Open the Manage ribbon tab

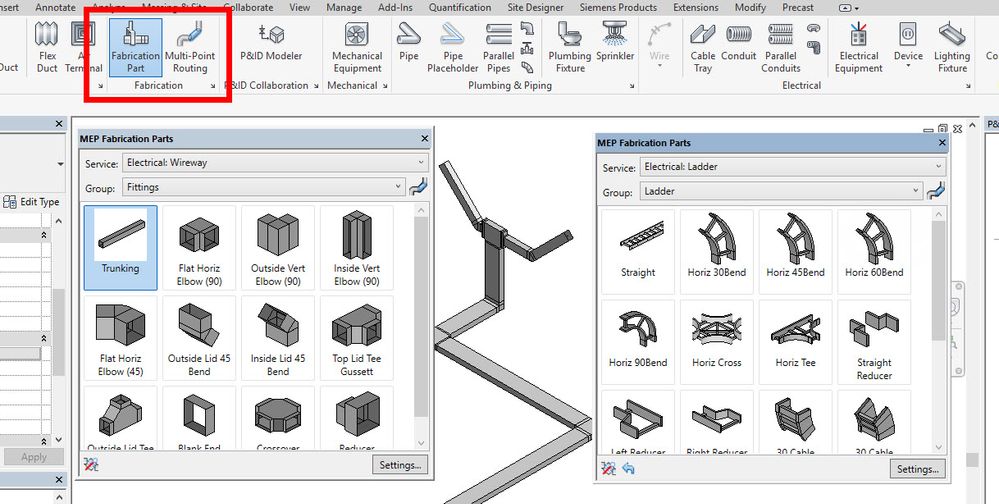344,8
